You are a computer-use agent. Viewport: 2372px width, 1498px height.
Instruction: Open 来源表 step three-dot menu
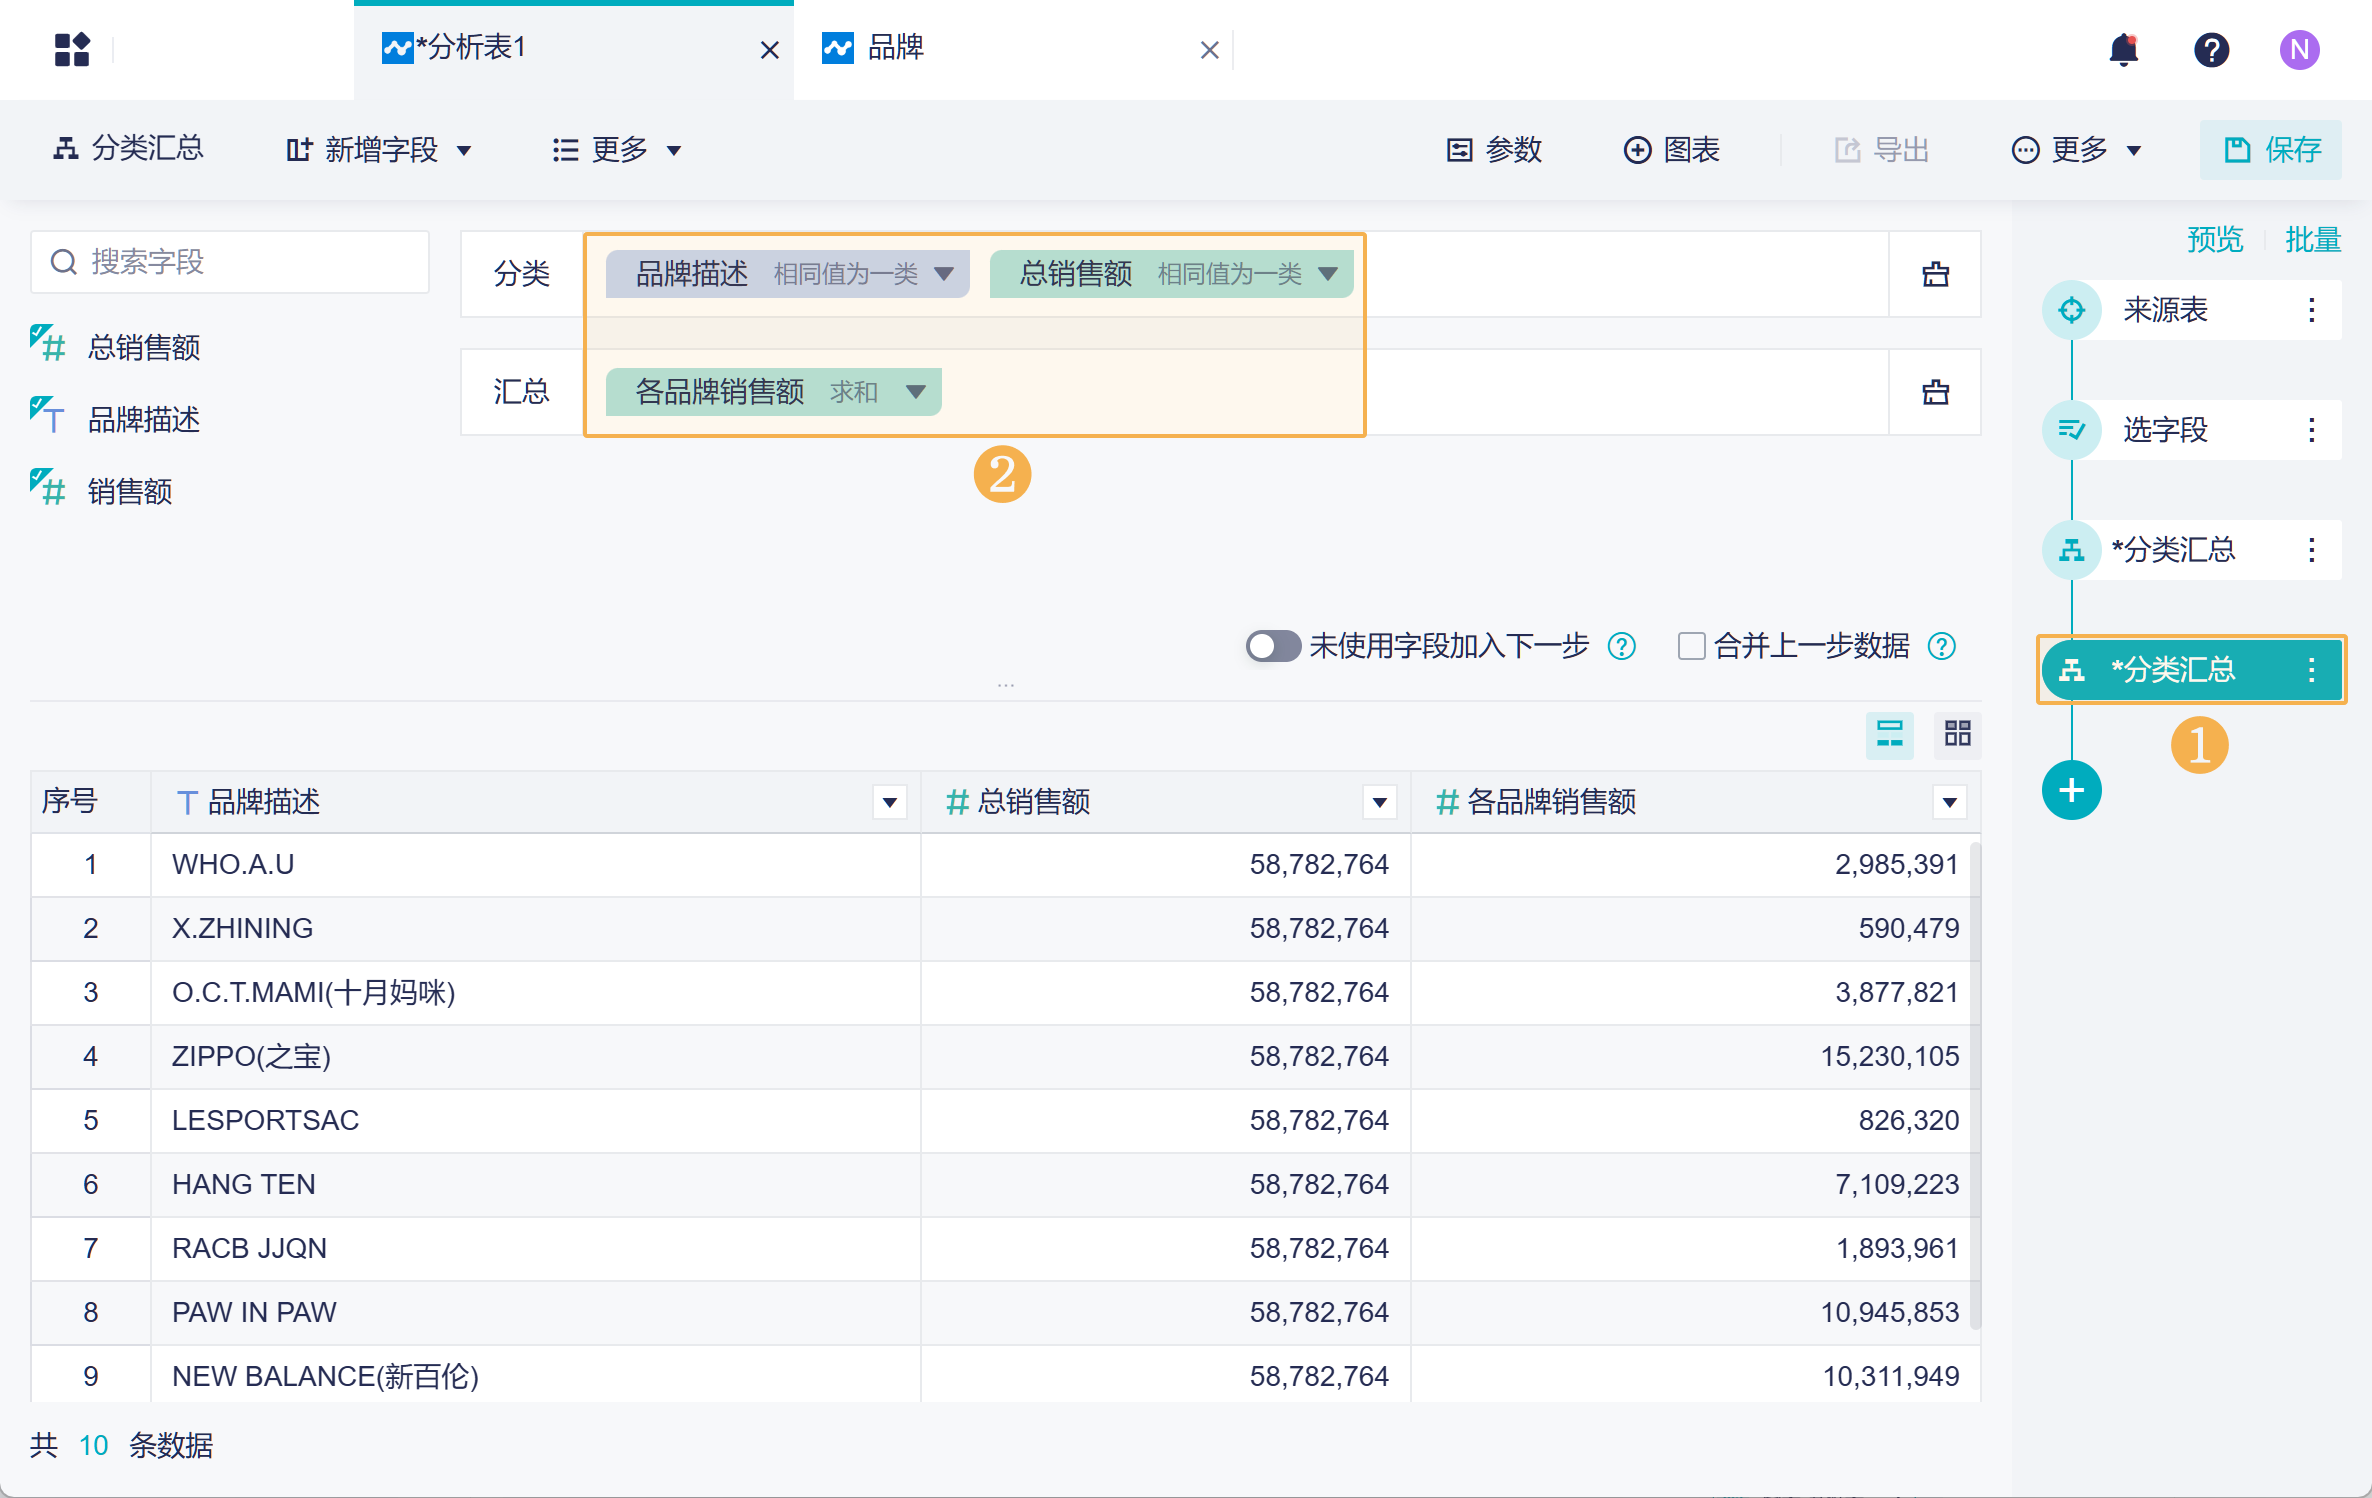point(2311,310)
